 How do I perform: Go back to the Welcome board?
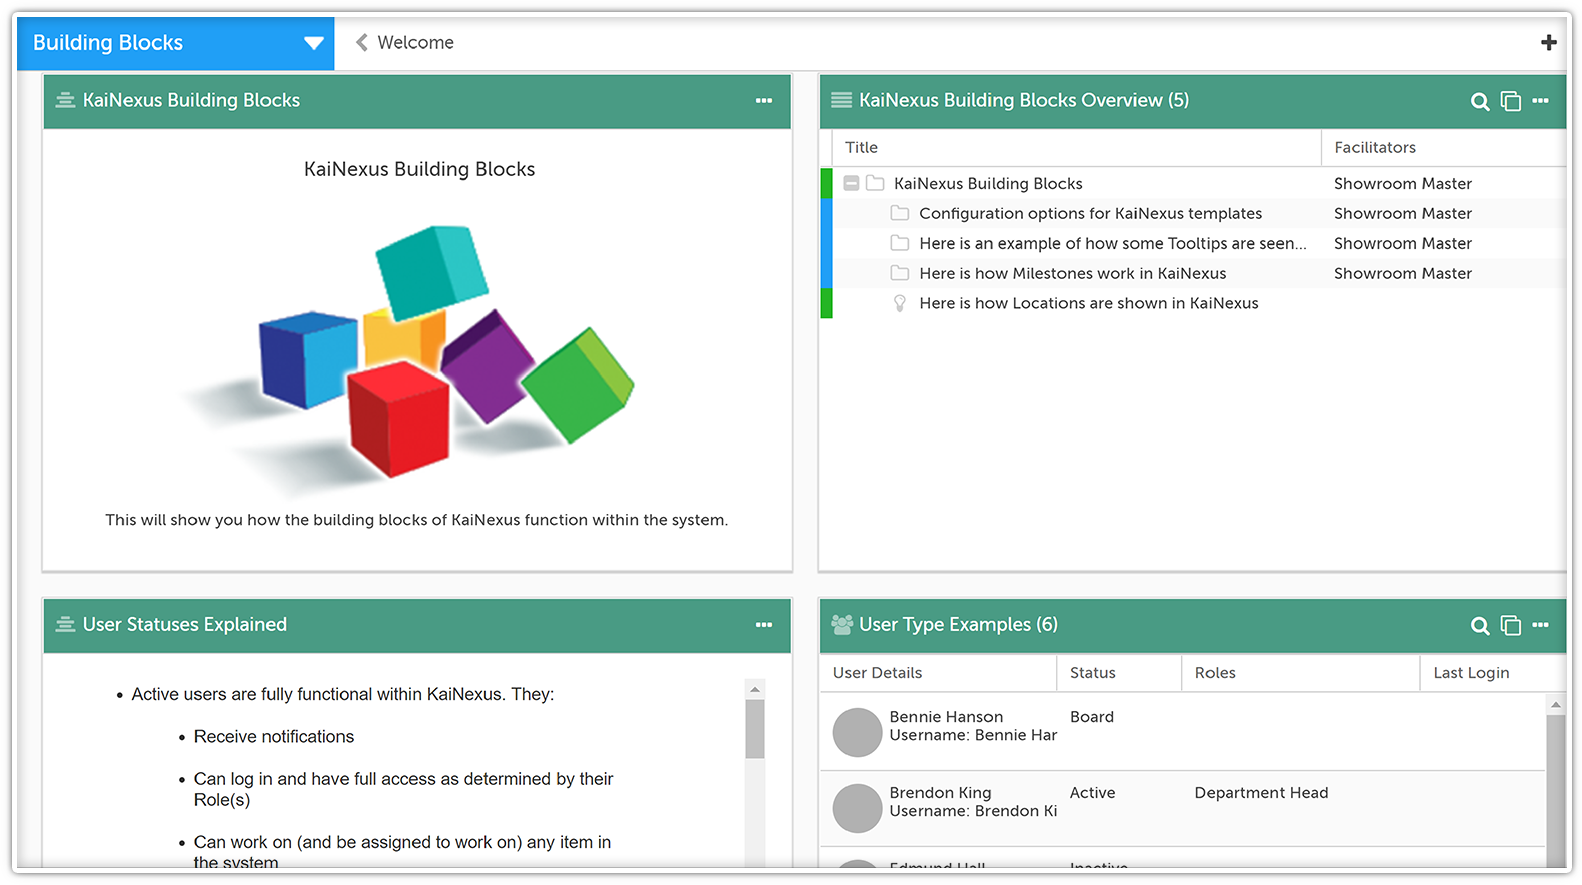tap(405, 43)
